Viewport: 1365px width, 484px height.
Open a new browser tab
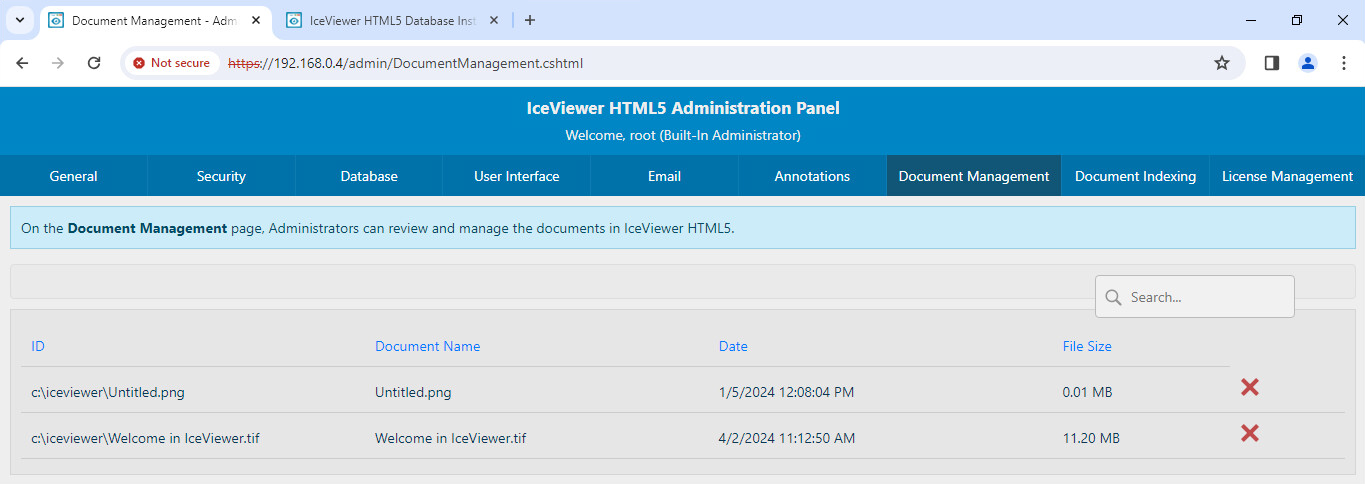[x=530, y=20]
